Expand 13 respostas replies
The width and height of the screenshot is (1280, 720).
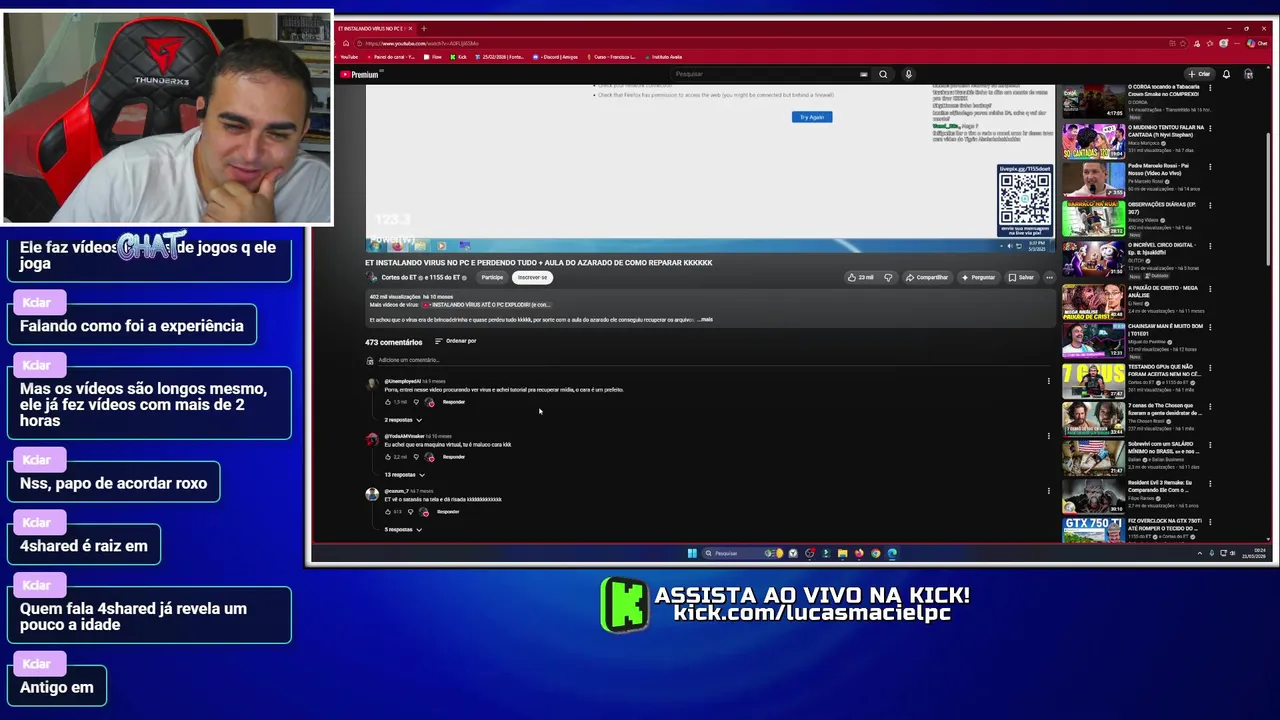point(405,475)
